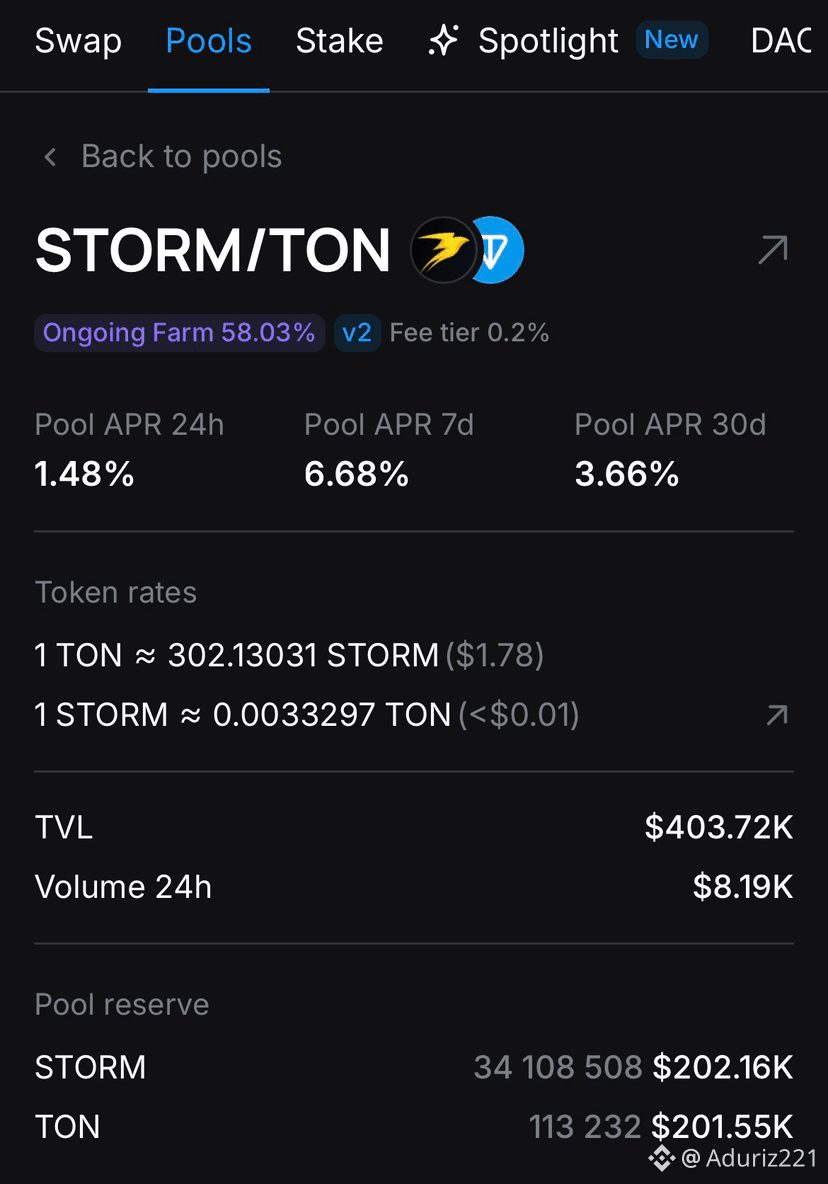Click the Pool APR 7d value

(356, 474)
